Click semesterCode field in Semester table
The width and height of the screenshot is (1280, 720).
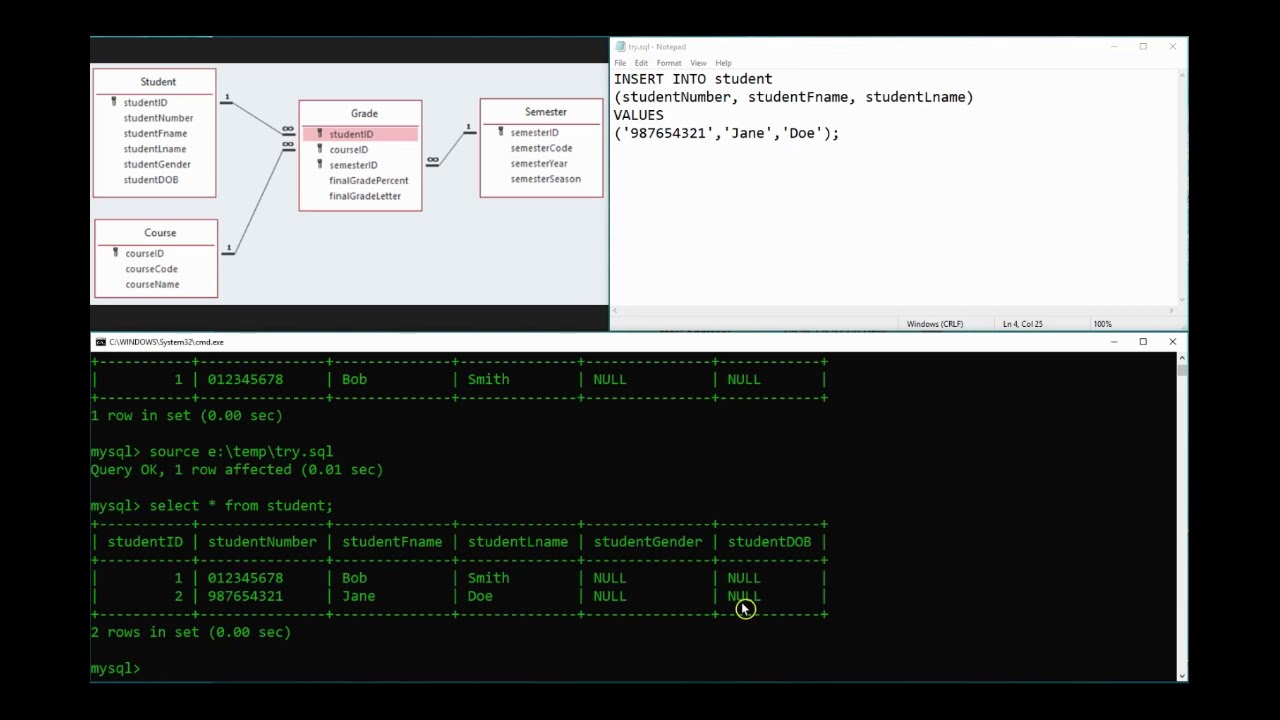tap(541, 148)
